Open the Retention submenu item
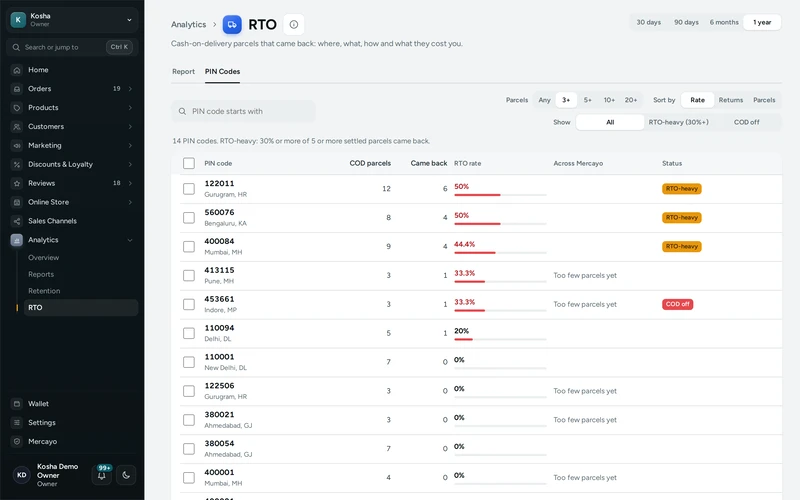Viewport: 800px width, 500px height. point(44,291)
